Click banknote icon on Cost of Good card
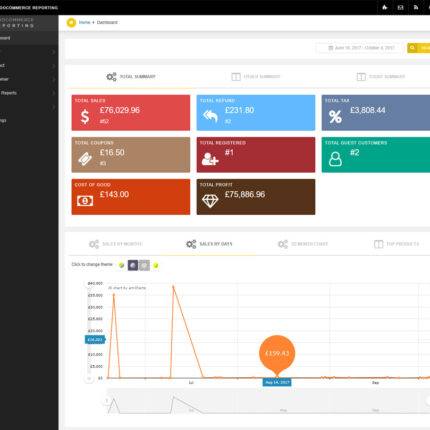Viewport: 430px width, 430px height. click(85, 201)
